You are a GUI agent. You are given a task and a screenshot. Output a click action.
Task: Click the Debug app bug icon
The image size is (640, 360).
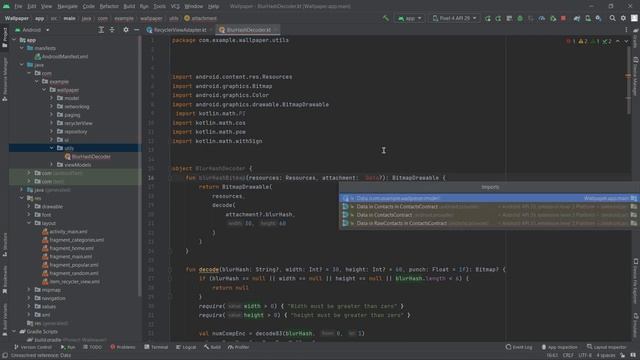click(x=520, y=18)
